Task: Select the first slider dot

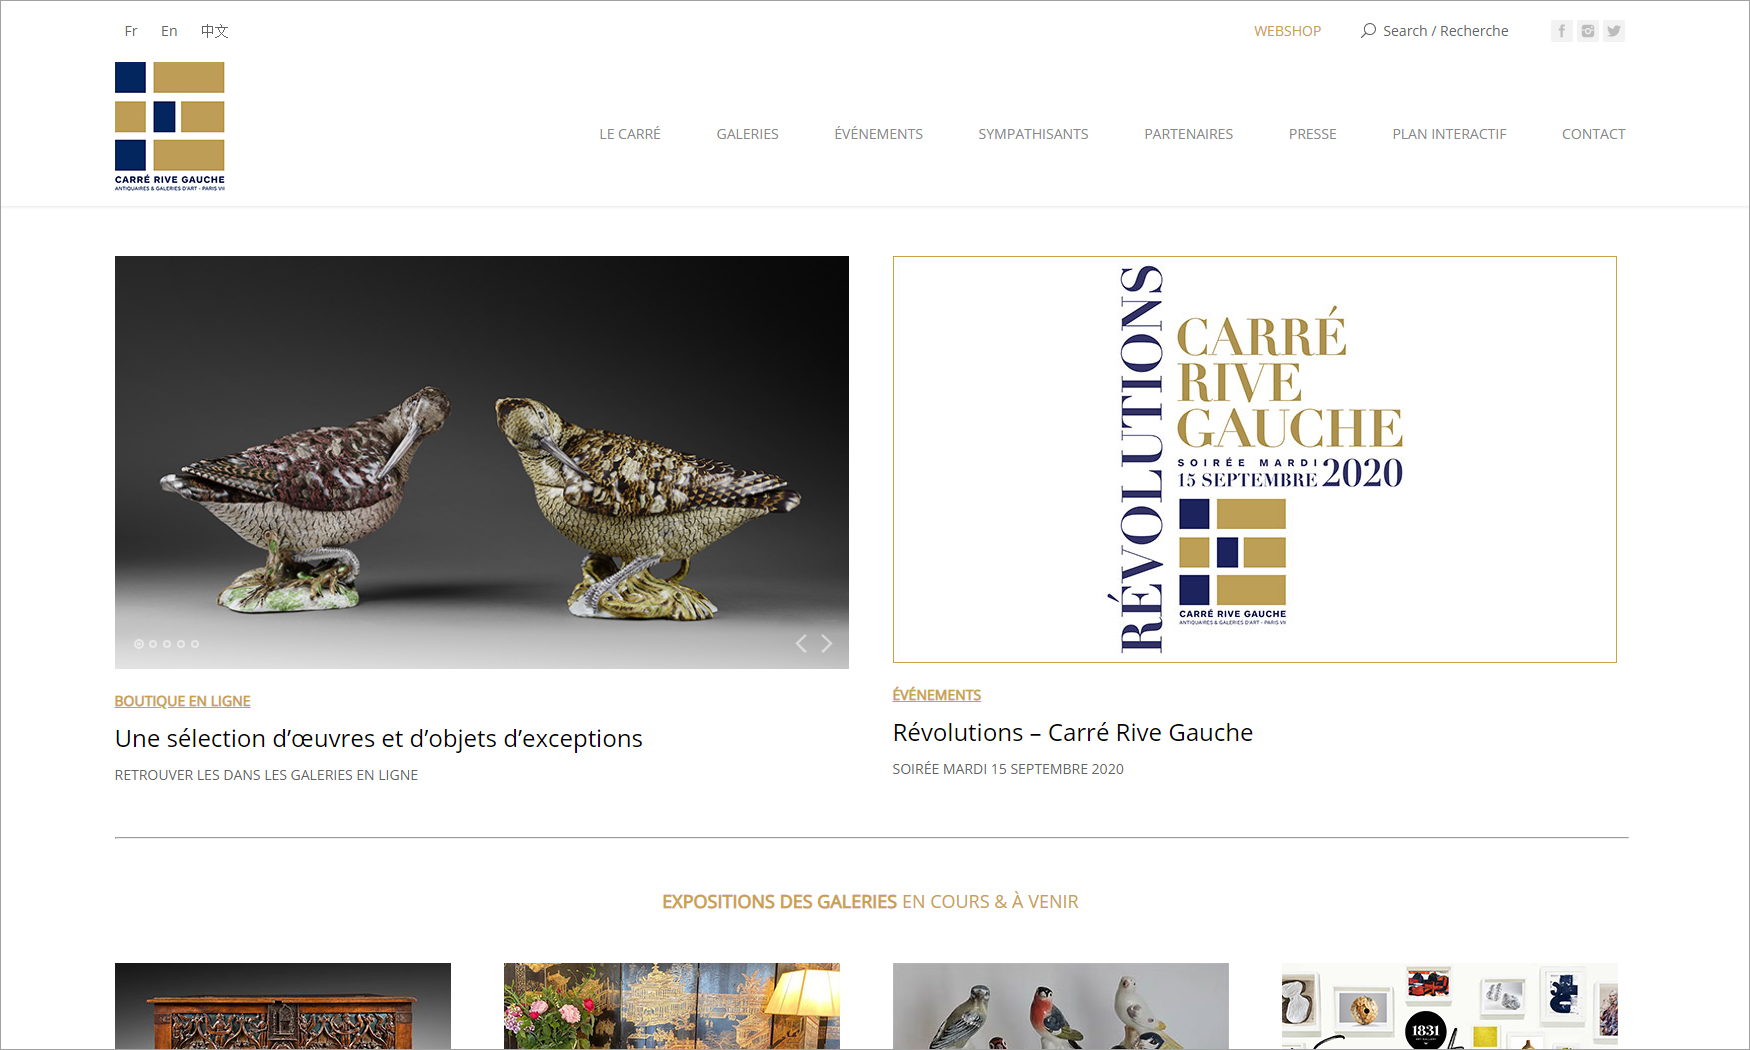Action: point(139,644)
